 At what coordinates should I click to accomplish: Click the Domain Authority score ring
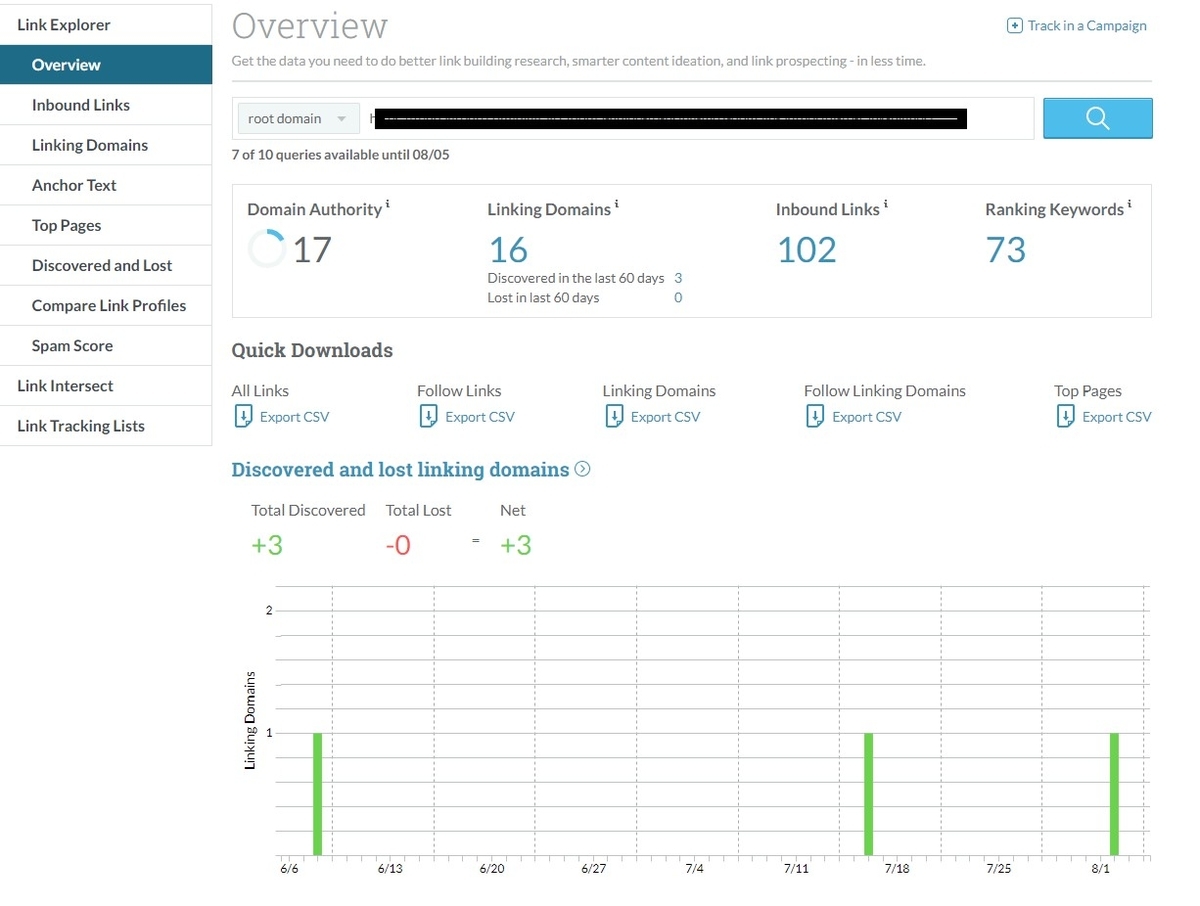click(267, 248)
